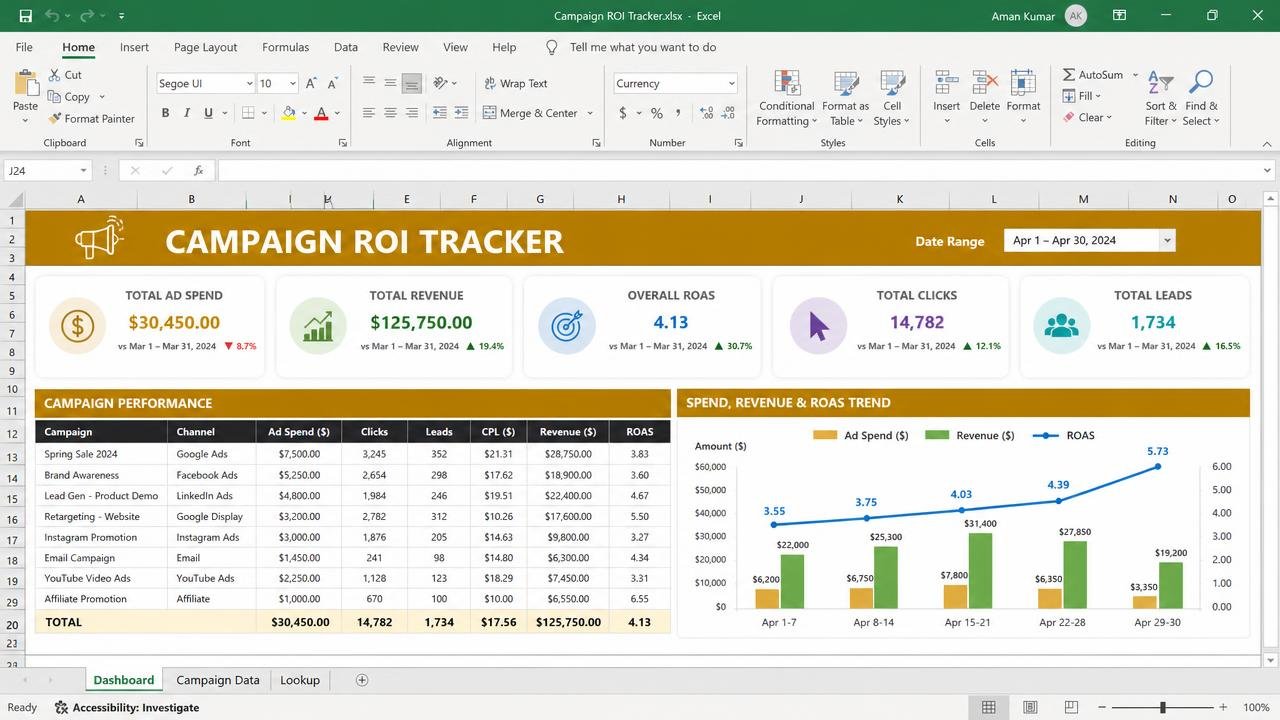Open the Page Layout ribbon tab
1280x720 pixels.
[x=205, y=47]
